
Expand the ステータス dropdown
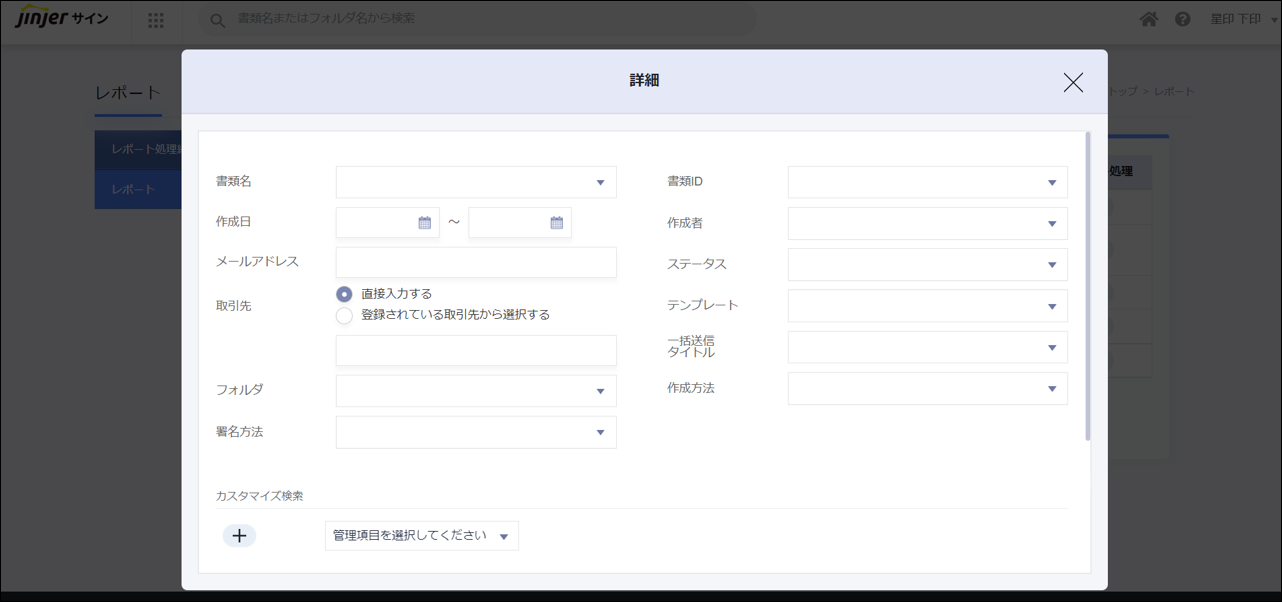click(x=927, y=265)
